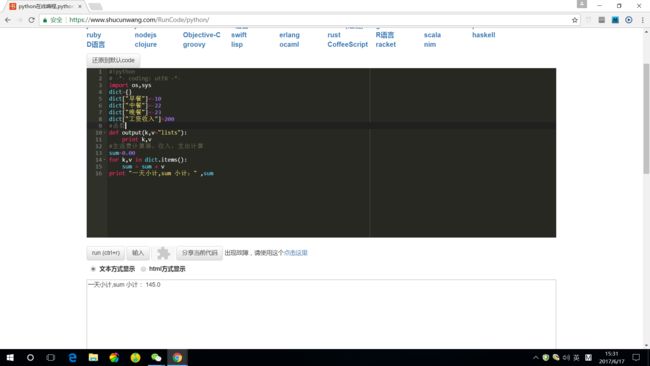The height and width of the screenshot is (366, 650).
Task: Switch to the python online programming tab
Action: click(45, 6)
